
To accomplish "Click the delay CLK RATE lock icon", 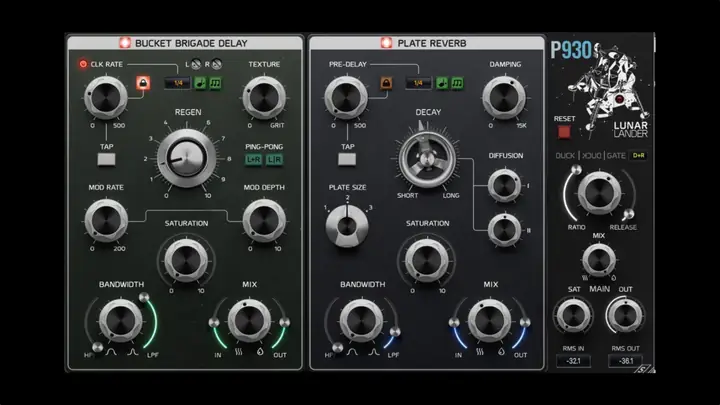I will (x=143, y=83).
